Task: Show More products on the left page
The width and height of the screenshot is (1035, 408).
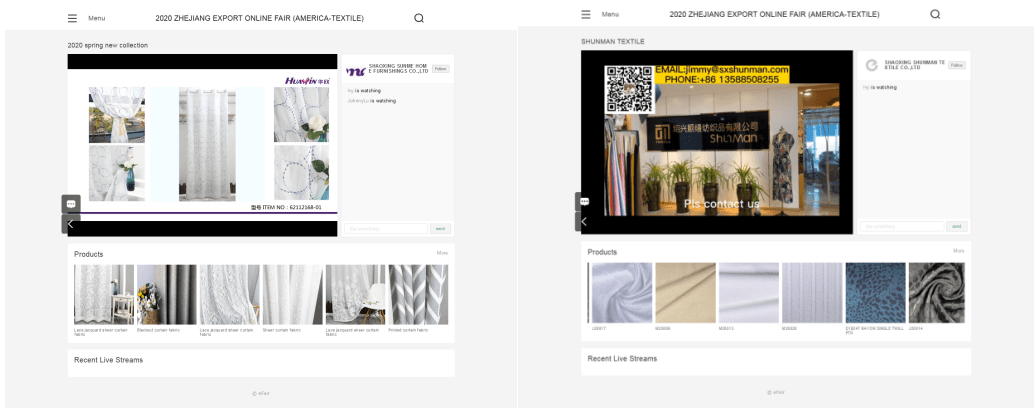Action: coord(442,253)
